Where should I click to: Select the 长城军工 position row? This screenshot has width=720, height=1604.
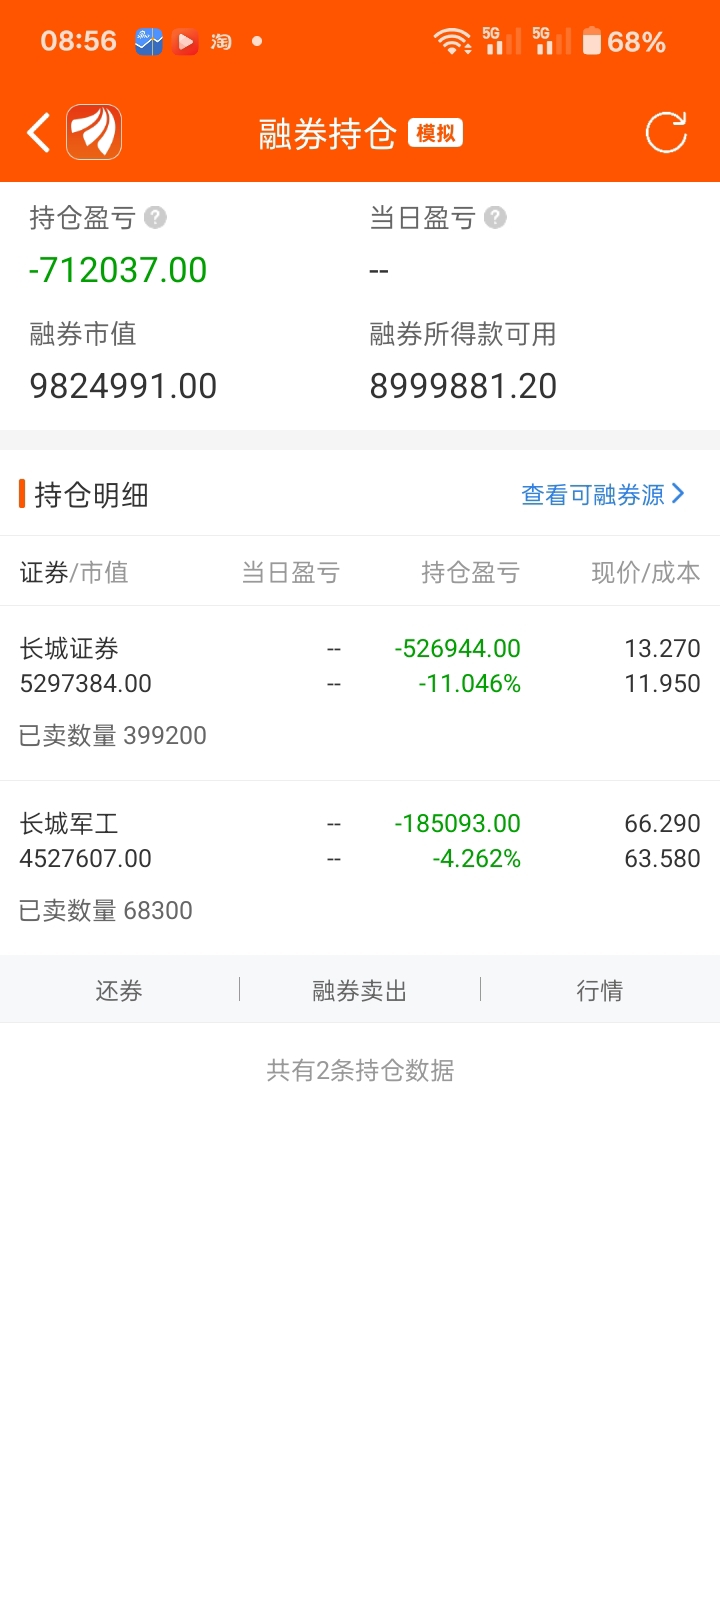click(360, 867)
